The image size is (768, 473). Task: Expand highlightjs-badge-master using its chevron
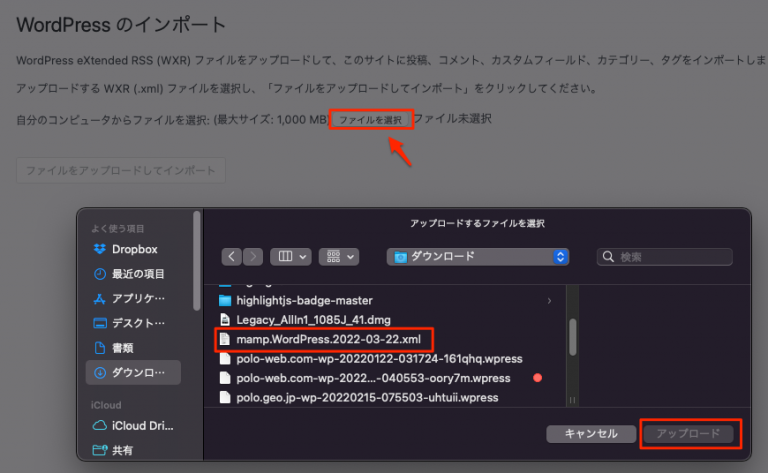coord(549,301)
